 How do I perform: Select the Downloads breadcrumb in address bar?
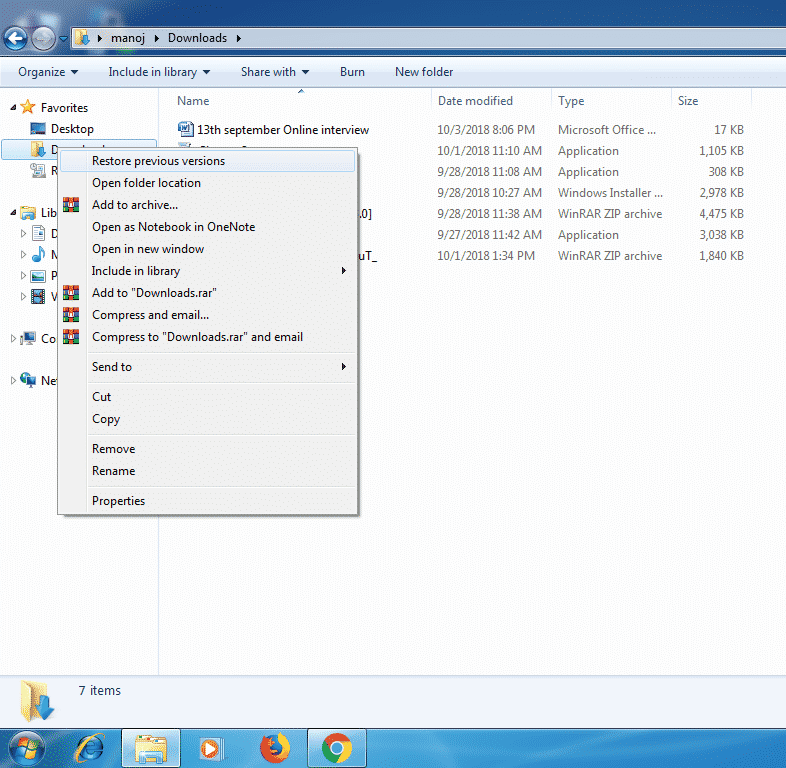tap(197, 38)
